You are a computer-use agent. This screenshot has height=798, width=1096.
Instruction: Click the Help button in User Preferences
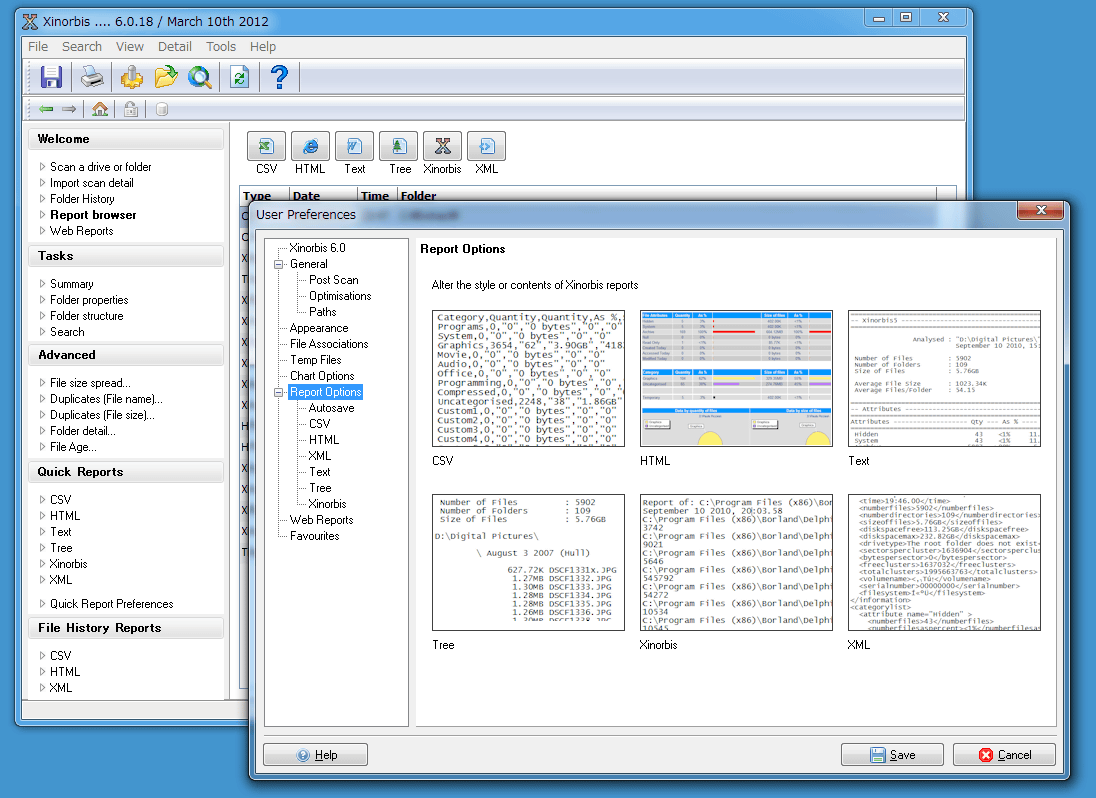point(315,755)
